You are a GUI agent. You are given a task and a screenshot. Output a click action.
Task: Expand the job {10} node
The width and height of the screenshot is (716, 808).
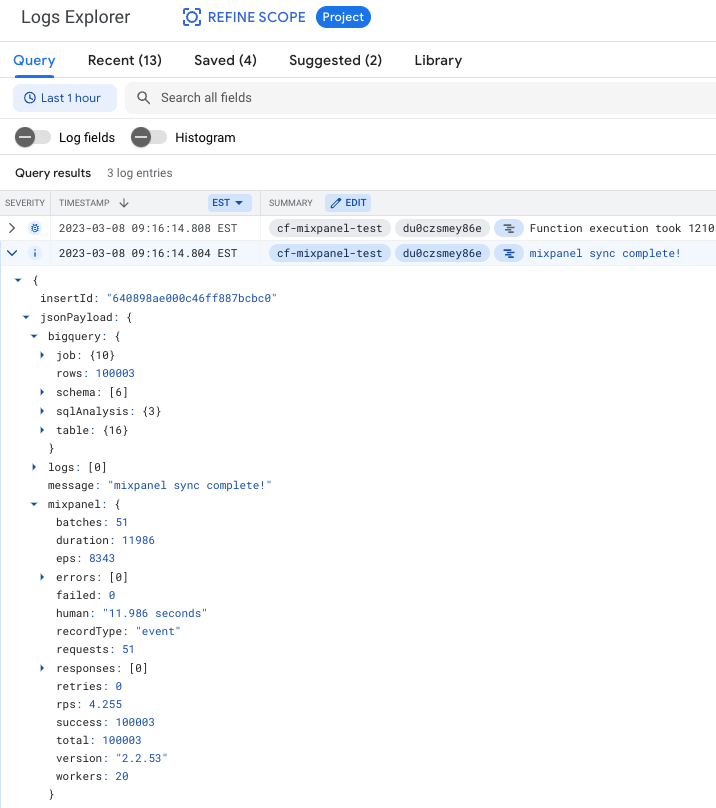42,355
